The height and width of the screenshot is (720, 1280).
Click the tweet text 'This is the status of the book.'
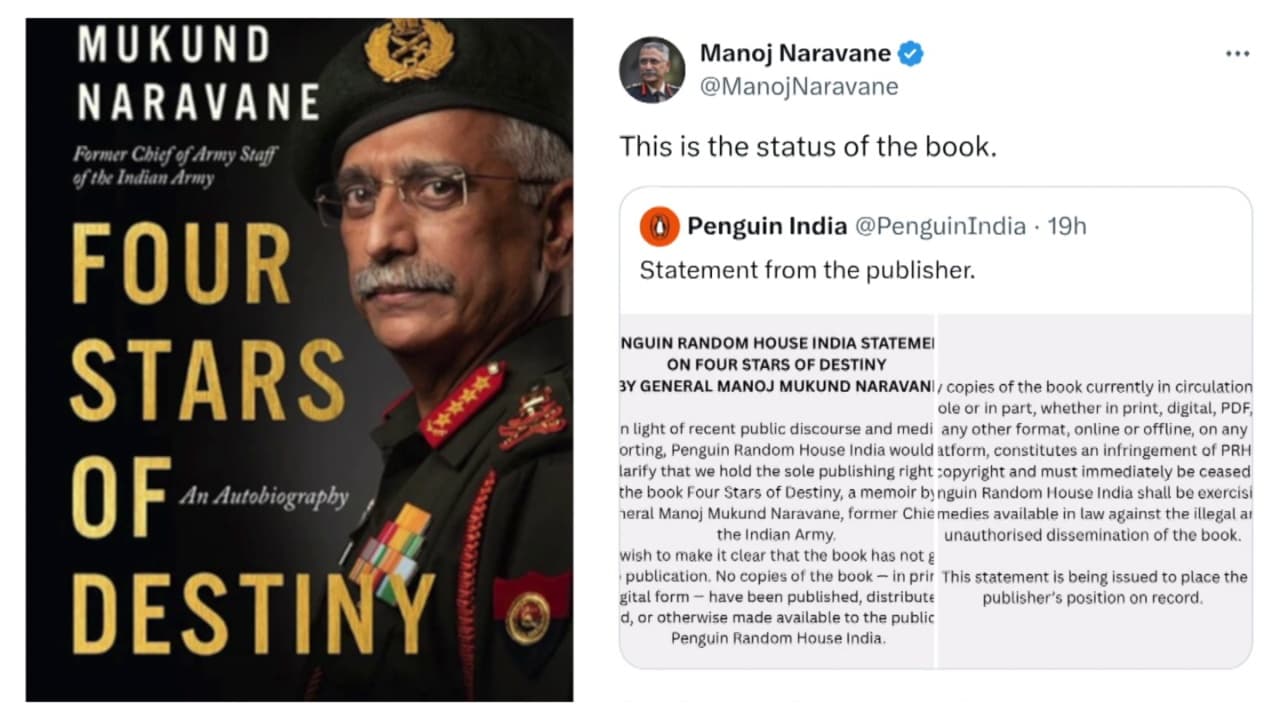point(808,146)
